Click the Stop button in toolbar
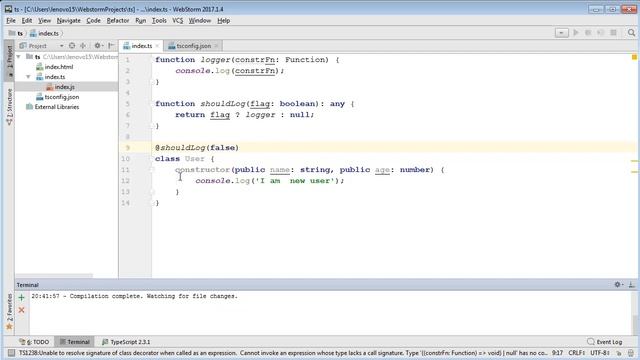This screenshot has width=640, height=360. [613, 33]
